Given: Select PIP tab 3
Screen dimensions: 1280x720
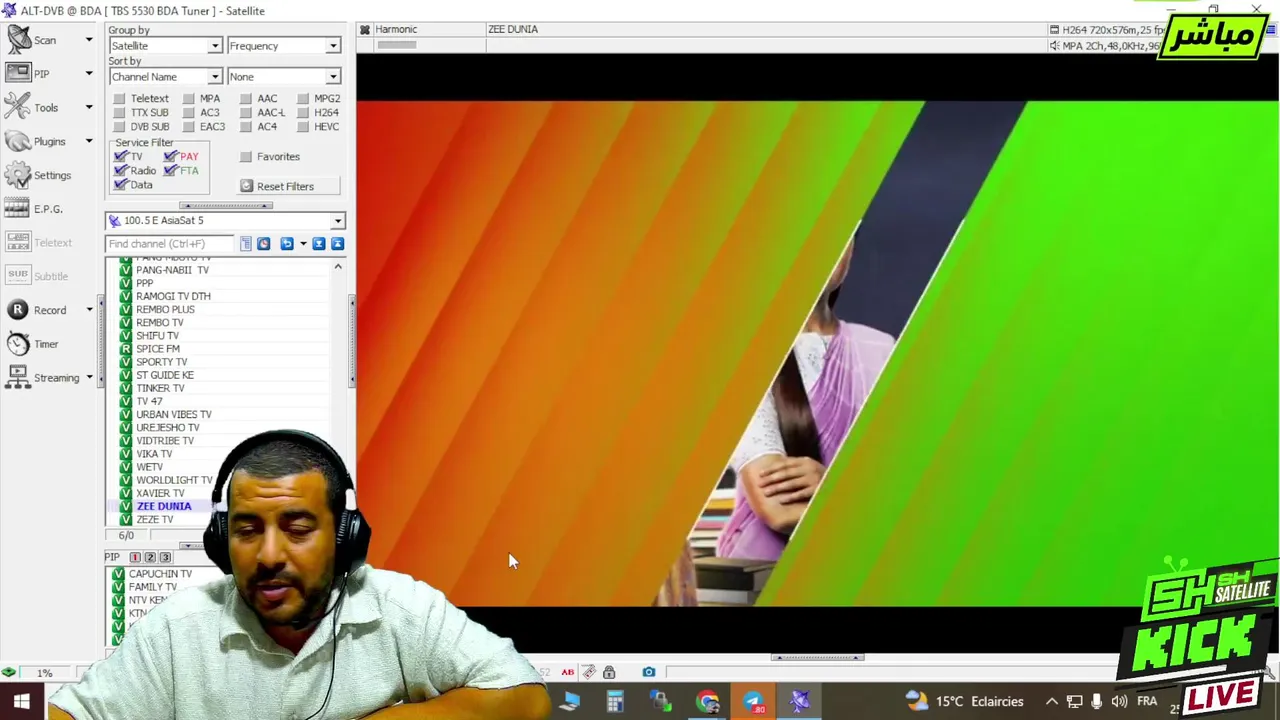Looking at the screenshot, I should (x=165, y=558).
